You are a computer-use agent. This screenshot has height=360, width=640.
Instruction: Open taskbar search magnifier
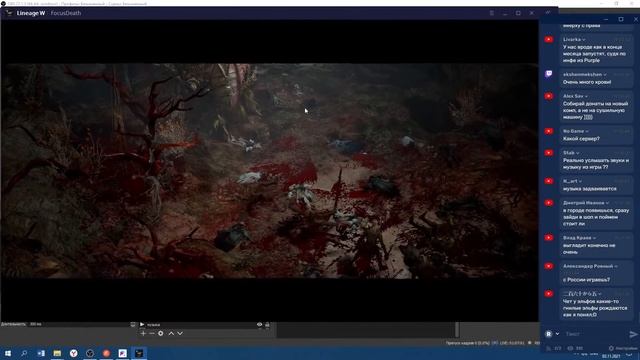(24, 353)
